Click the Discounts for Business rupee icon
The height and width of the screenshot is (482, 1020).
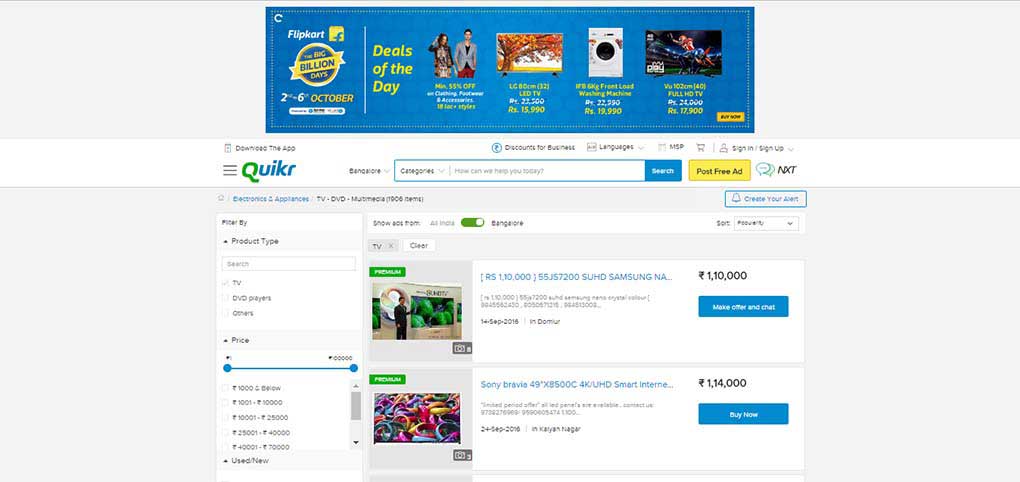(x=496, y=148)
